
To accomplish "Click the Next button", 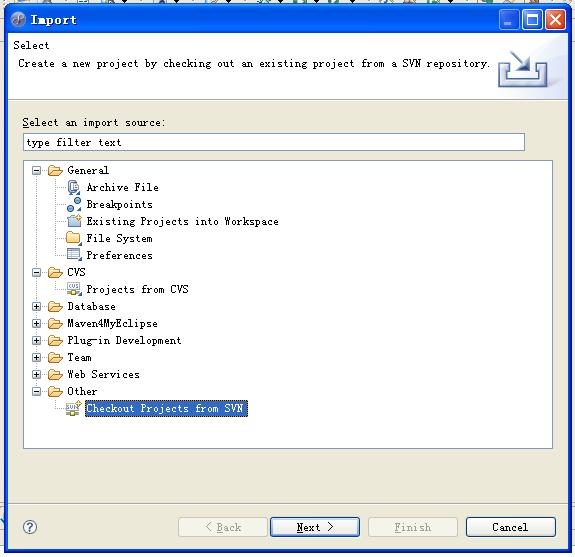I will (315, 527).
